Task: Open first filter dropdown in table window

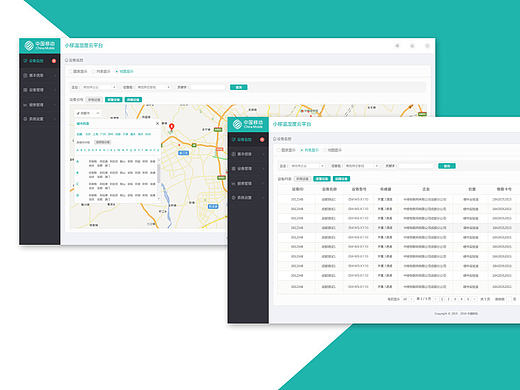Action: (x=306, y=166)
